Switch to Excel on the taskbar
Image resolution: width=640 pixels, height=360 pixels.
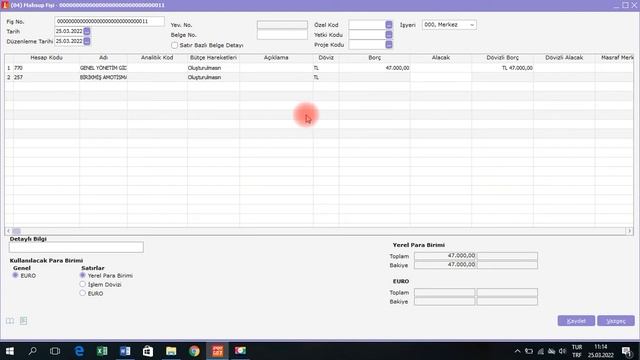[102, 351]
